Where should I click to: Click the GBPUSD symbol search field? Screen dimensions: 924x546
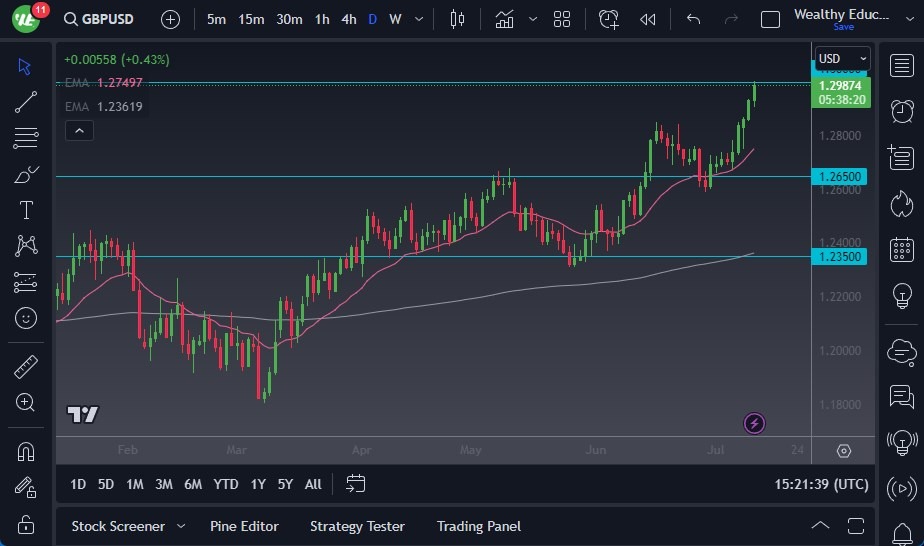(105, 19)
